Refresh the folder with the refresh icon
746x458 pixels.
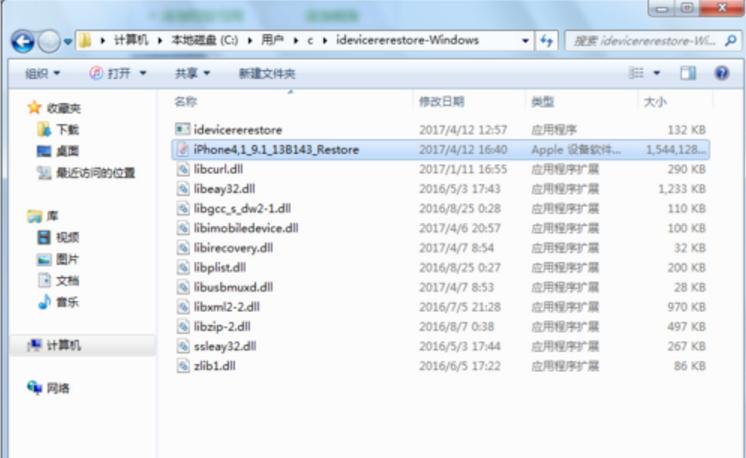[547, 41]
